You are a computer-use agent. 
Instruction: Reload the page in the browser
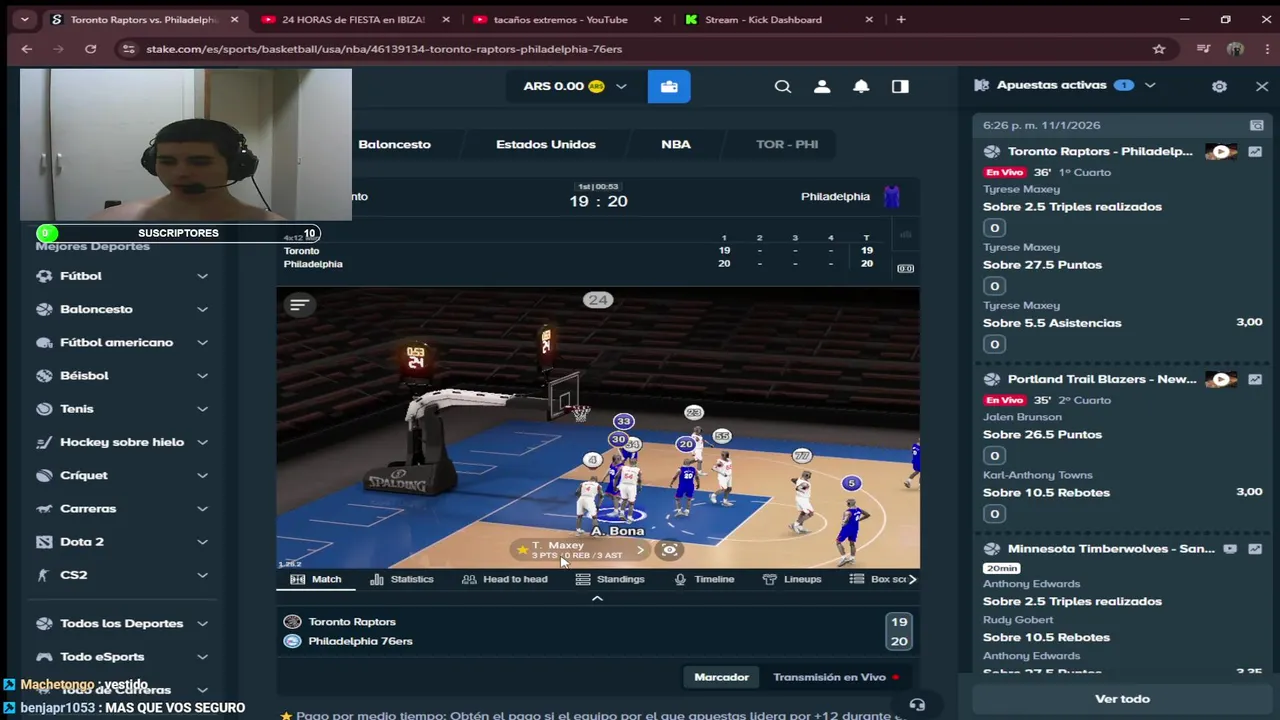(90, 49)
